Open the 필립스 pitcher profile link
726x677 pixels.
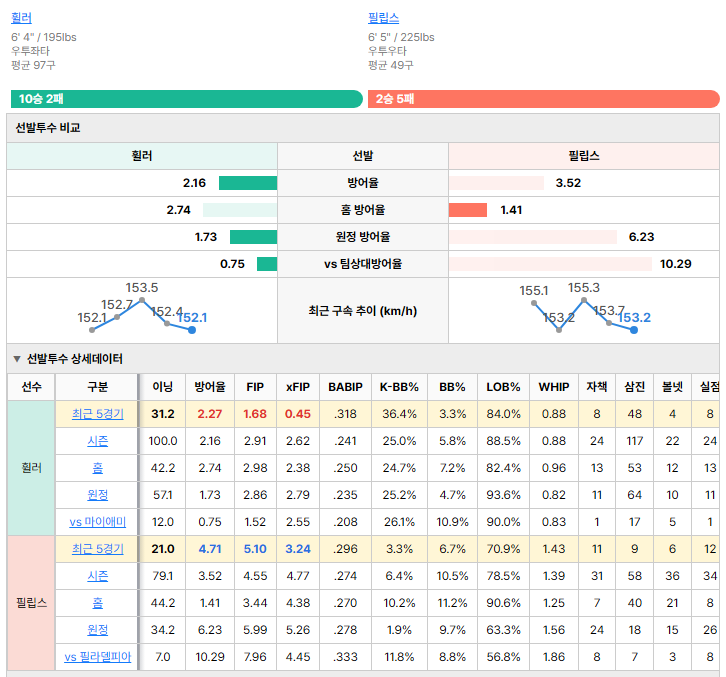point(383,18)
